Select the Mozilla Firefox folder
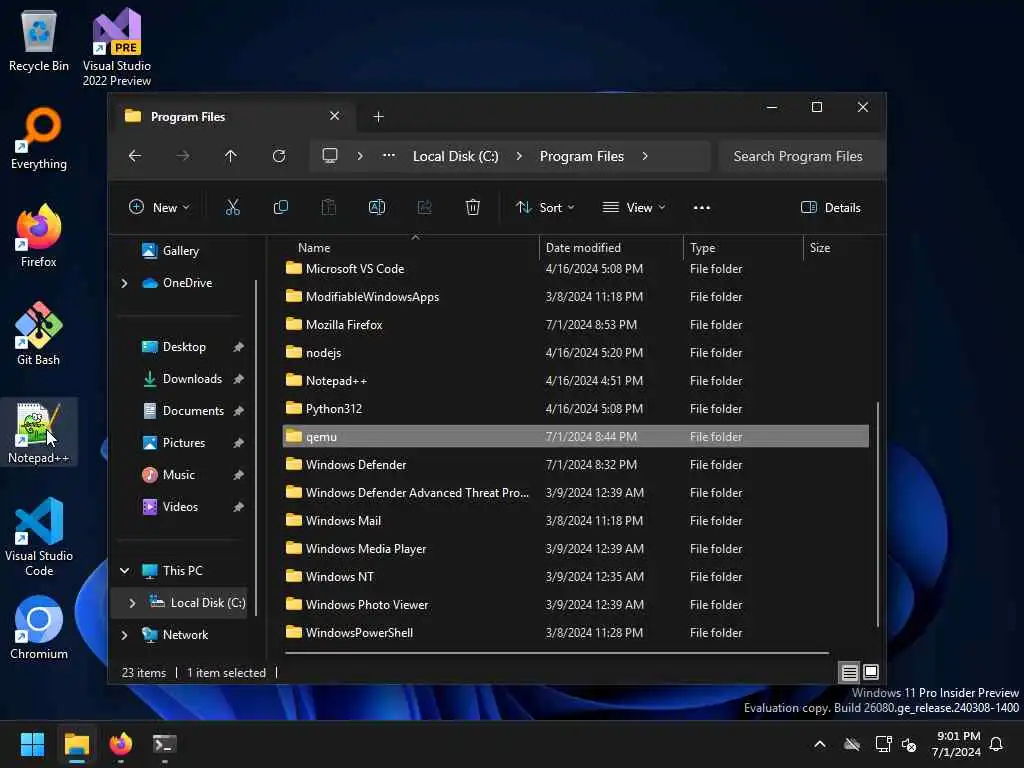This screenshot has width=1024, height=768. 575,325
